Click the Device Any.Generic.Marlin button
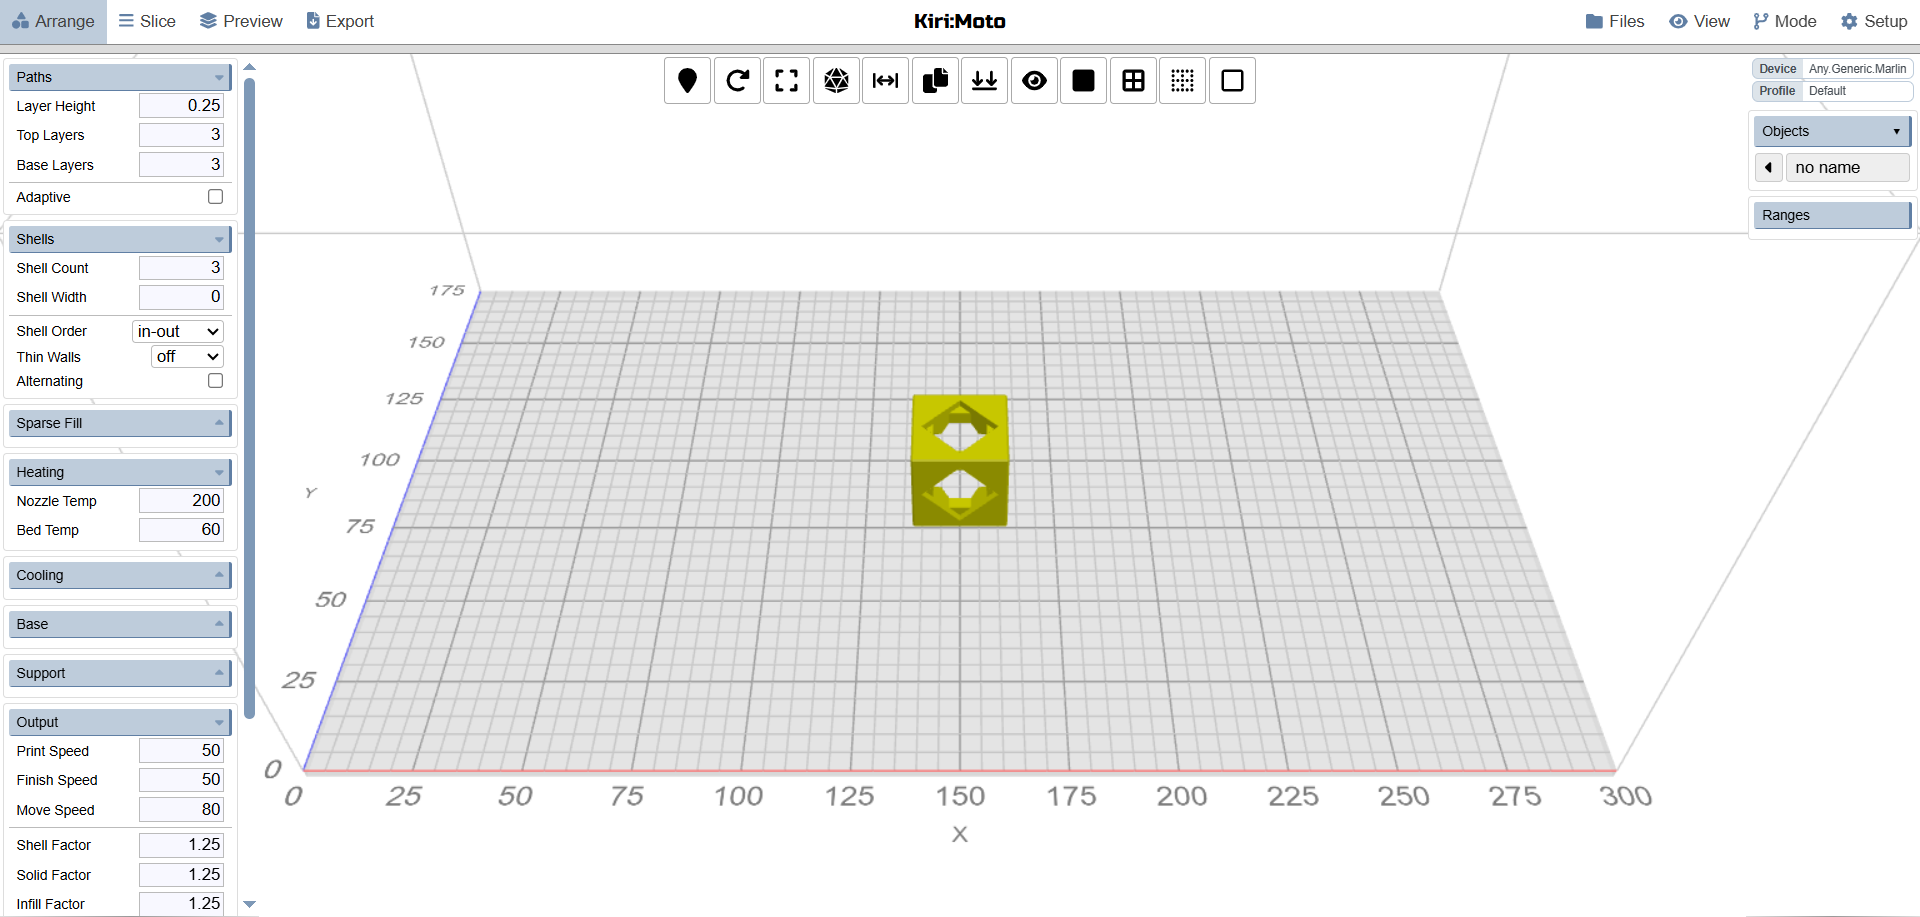The width and height of the screenshot is (1920, 917). pos(1833,69)
